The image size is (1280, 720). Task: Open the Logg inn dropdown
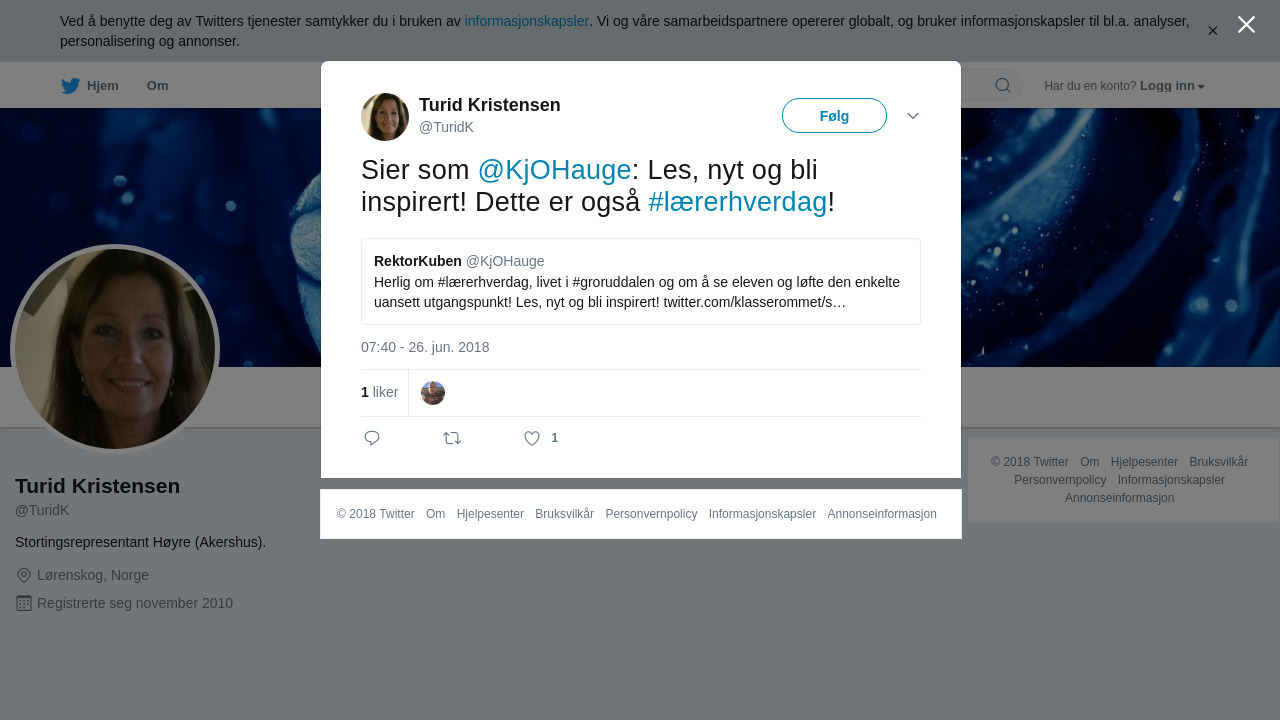pyautogui.click(x=1172, y=86)
